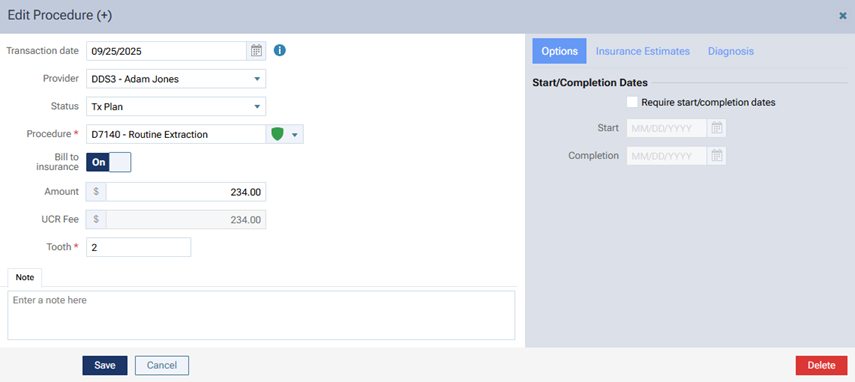The image size is (855, 382).
Task: Open the Transaction date calendar picker
Action: pos(256,51)
